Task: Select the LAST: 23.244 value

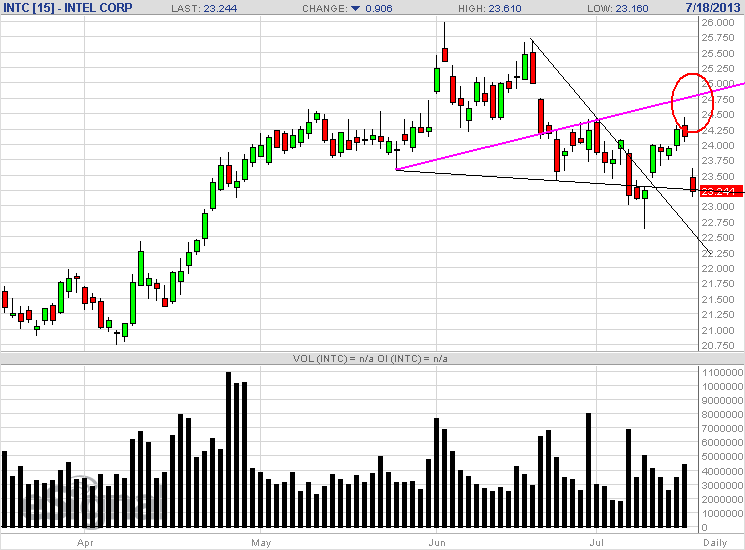Action: coord(204,8)
